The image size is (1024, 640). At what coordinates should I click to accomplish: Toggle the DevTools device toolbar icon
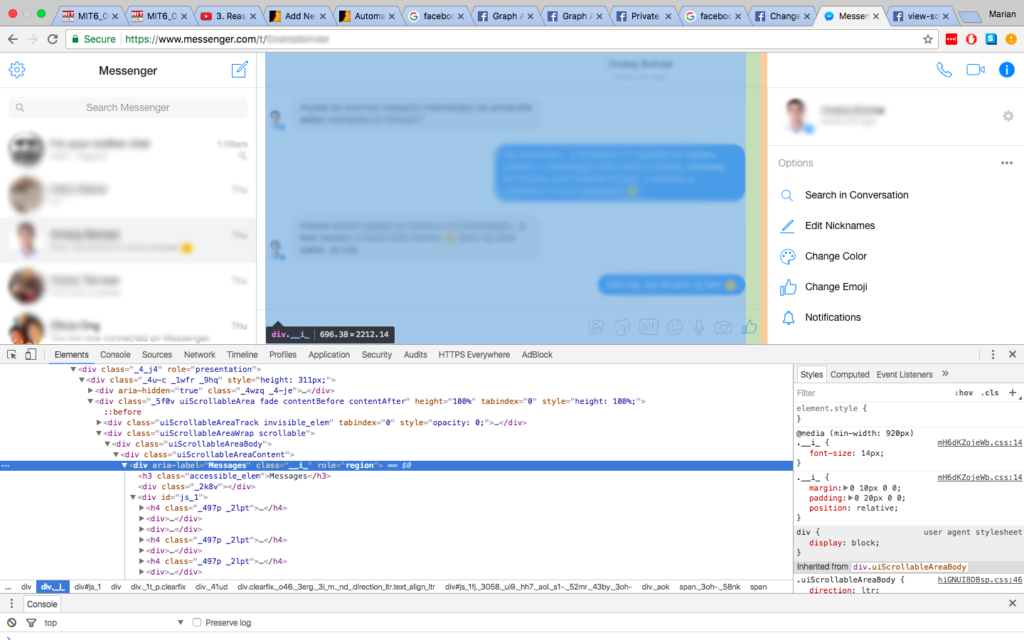pos(30,354)
